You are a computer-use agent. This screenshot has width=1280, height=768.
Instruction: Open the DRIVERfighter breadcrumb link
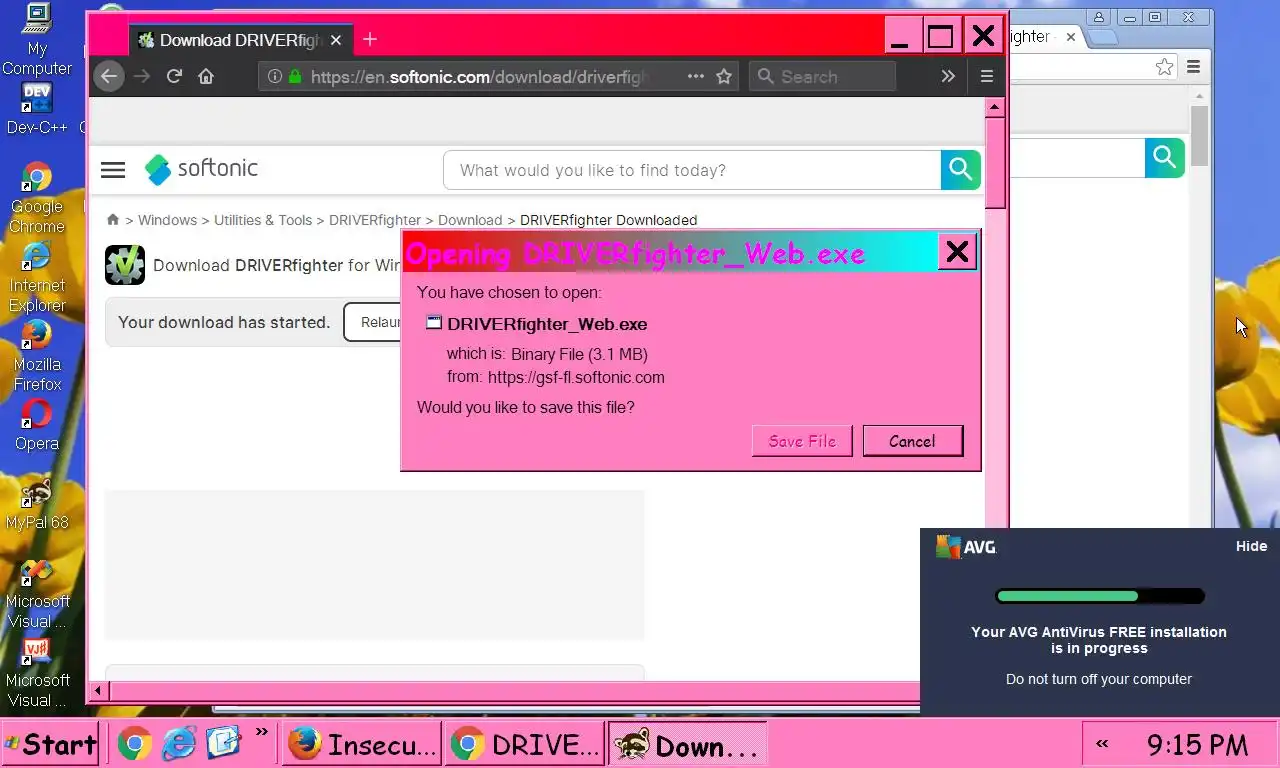[x=375, y=220]
